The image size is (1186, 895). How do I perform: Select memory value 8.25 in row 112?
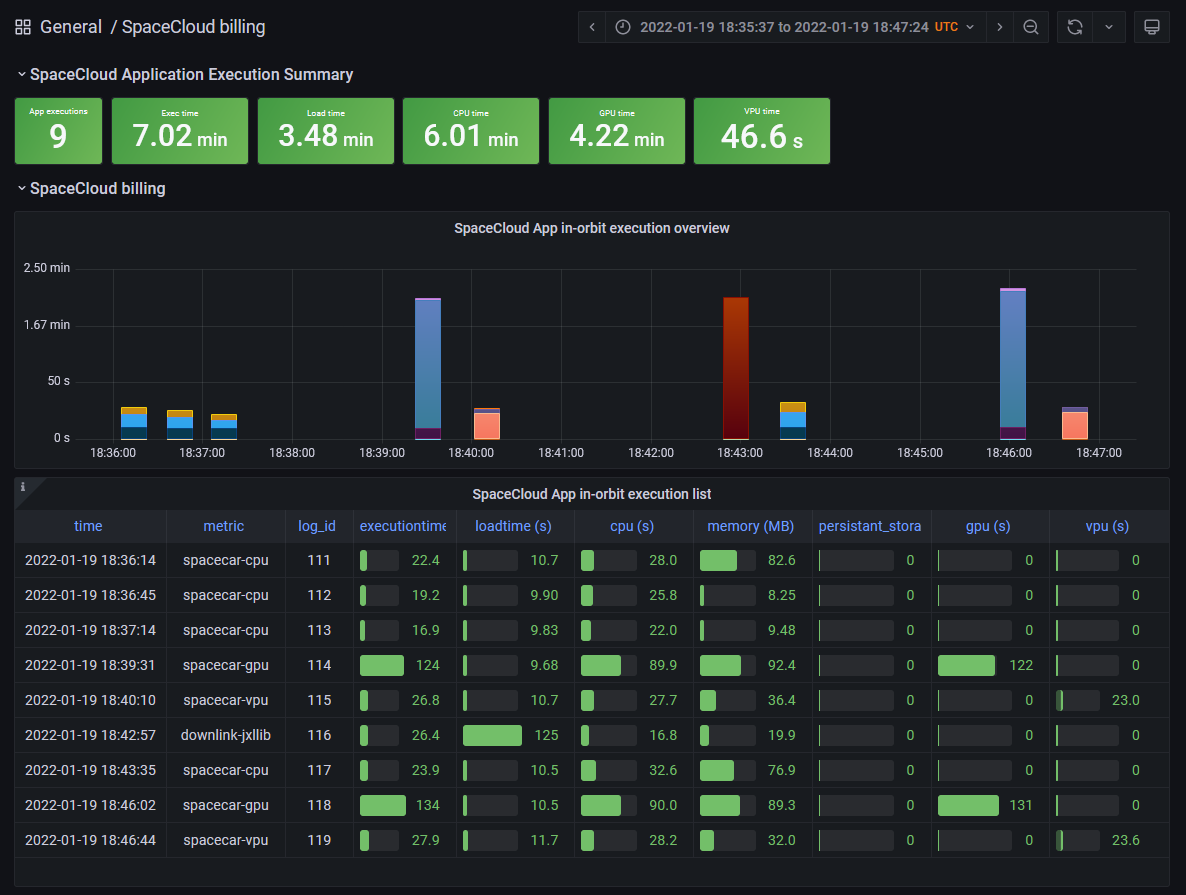point(781,595)
